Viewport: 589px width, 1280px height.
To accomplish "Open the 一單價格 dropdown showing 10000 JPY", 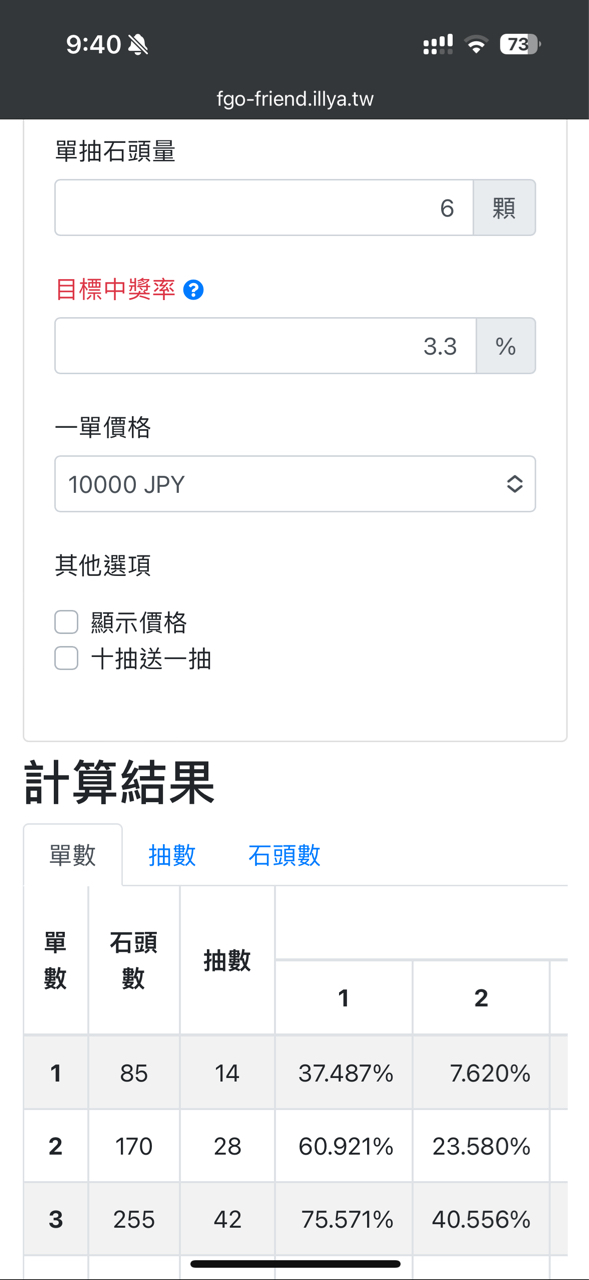I will click(x=295, y=484).
